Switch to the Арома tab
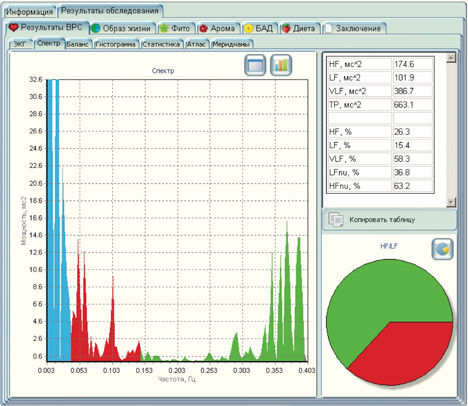 click(x=218, y=28)
